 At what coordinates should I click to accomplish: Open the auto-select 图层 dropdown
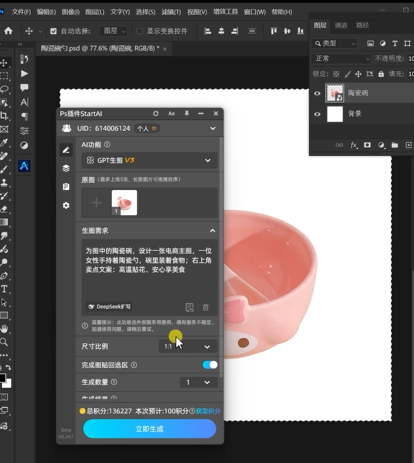(113, 31)
